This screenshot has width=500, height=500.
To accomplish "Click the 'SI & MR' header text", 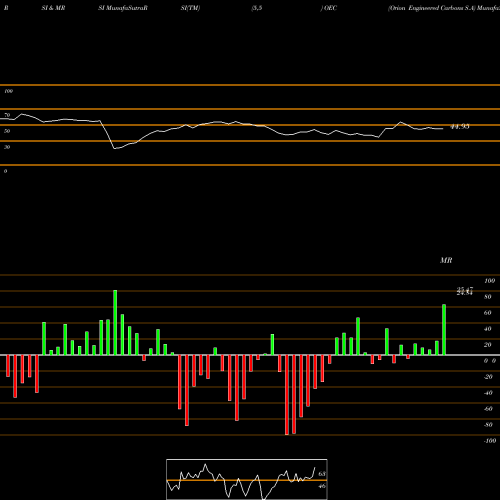I will point(53,8).
